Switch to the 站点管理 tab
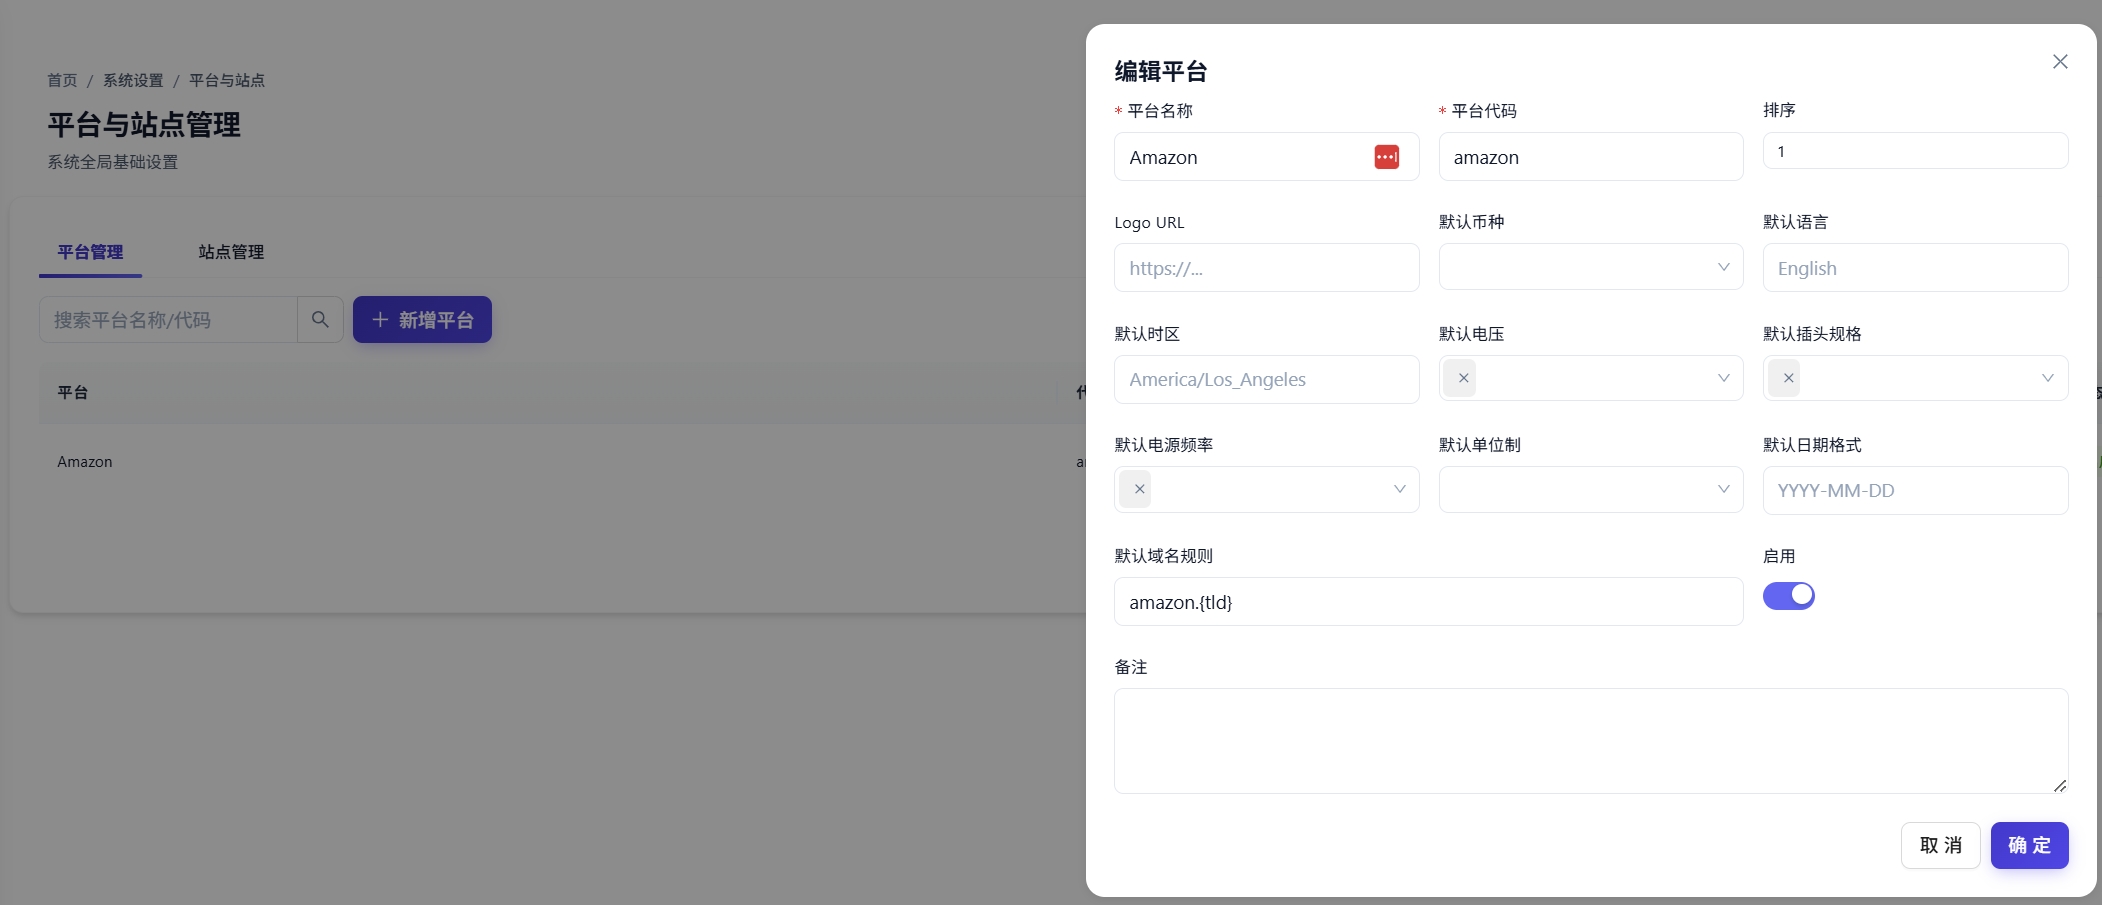Screen dimensions: 2102x905 pos(231,252)
